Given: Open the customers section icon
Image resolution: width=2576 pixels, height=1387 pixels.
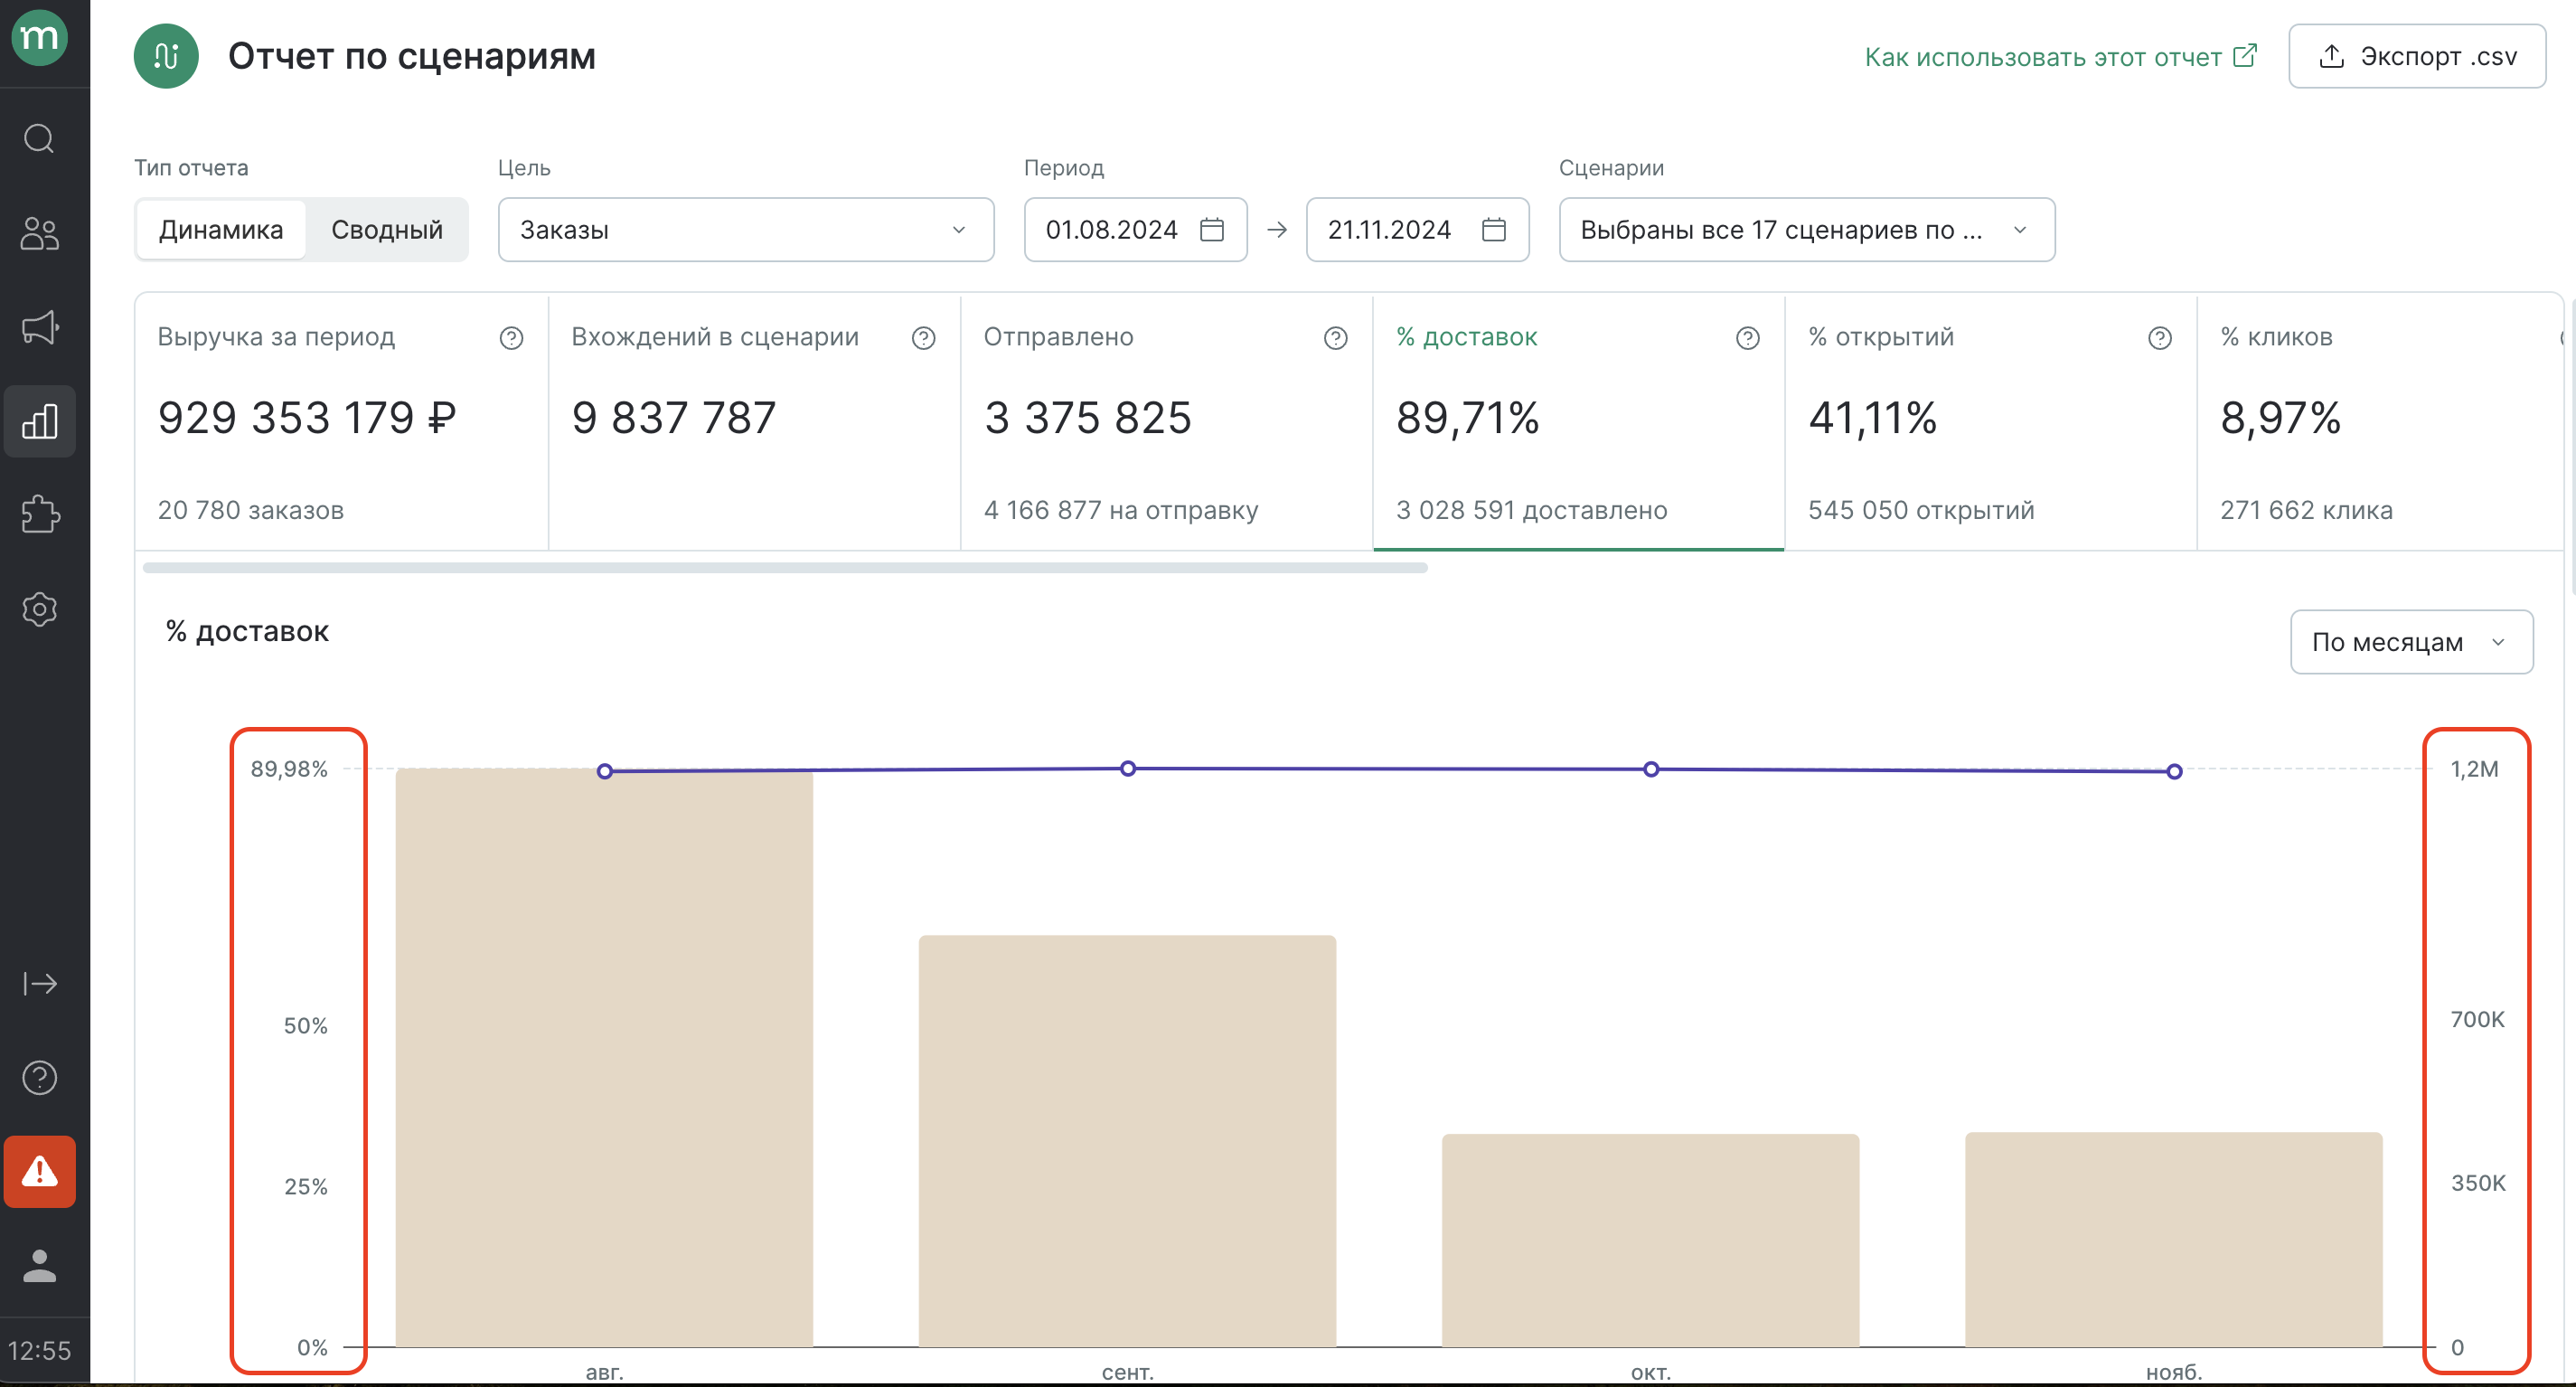Looking at the screenshot, I should (x=39, y=233).
